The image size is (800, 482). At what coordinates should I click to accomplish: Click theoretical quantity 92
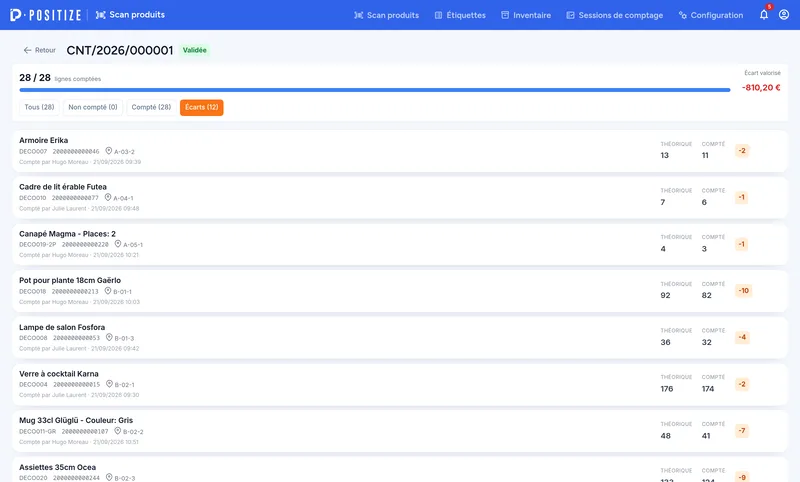click(x=665, y=295)
